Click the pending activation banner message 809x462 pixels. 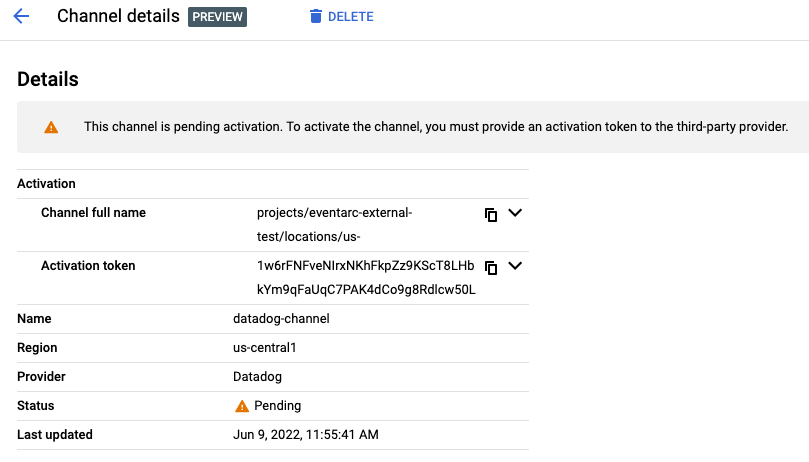(436, 127)
